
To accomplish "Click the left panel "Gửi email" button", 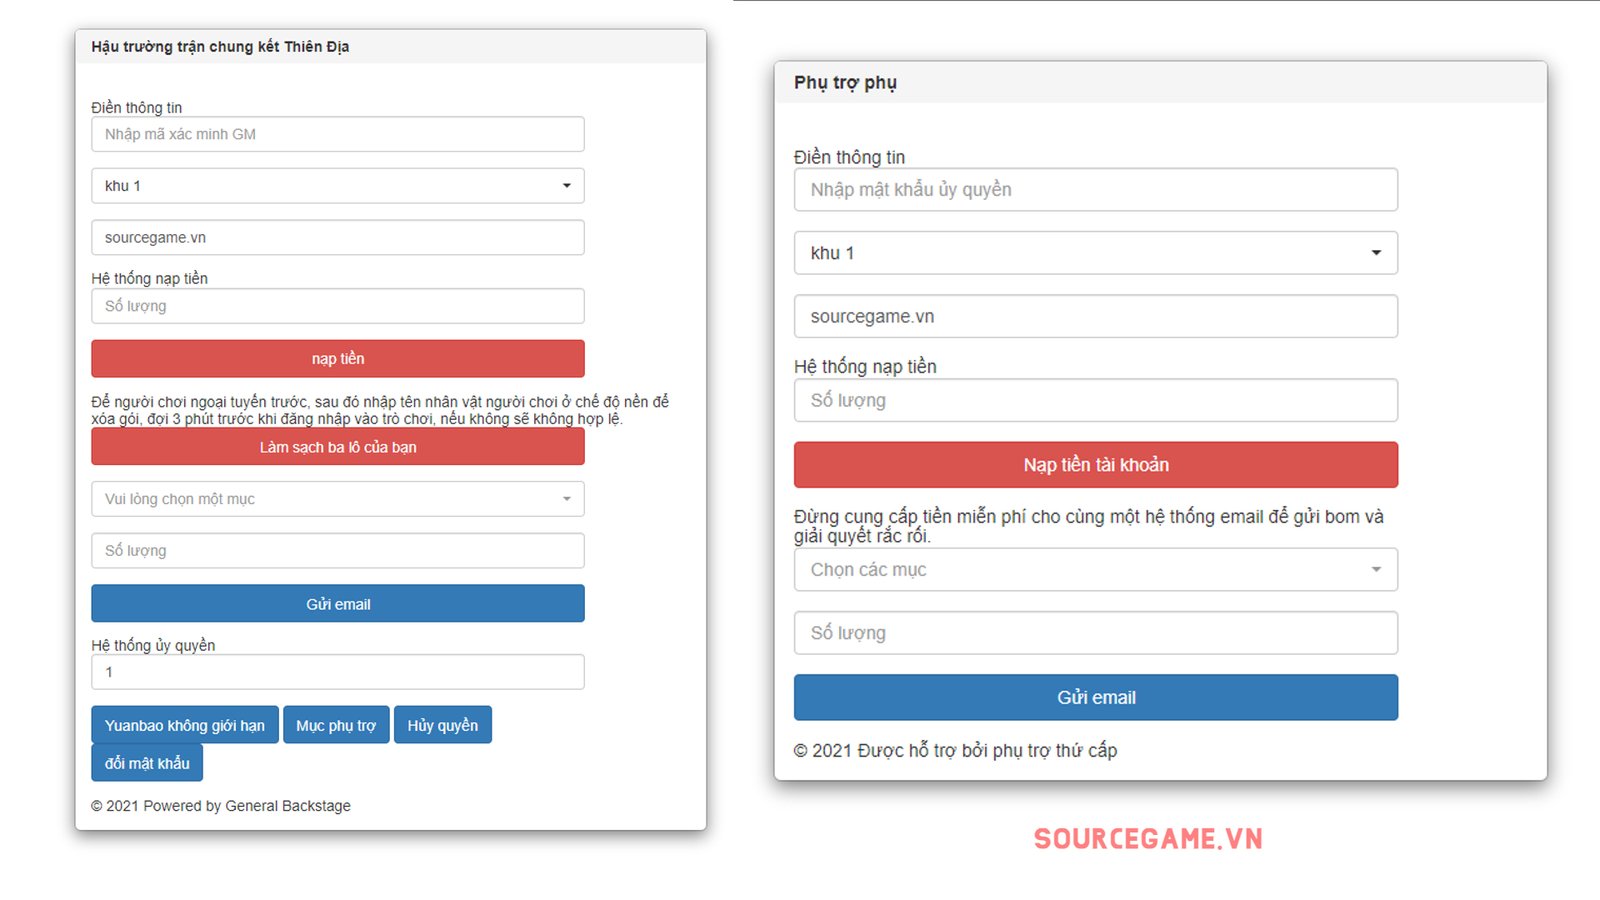I will 337,604.
